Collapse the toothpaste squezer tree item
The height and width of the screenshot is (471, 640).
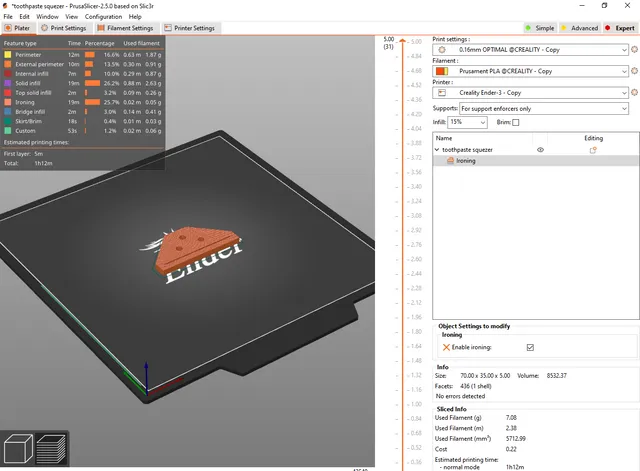click(x=437, y=149)
